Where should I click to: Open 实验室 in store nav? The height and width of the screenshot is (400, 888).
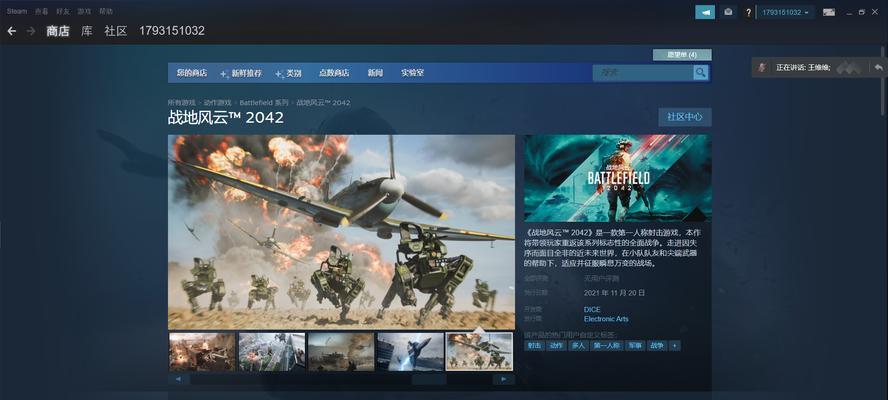[x=413, y=73]
